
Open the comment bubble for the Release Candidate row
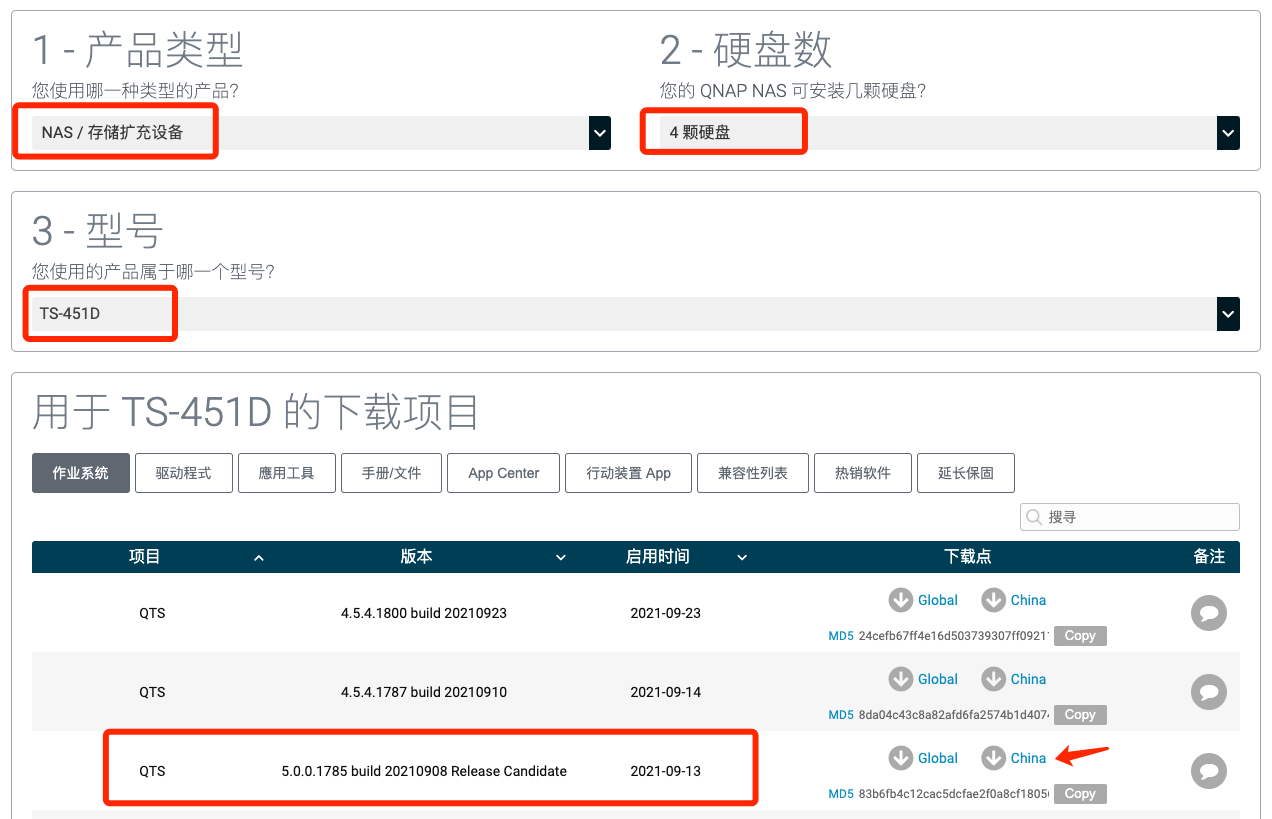click(1208, 771)
